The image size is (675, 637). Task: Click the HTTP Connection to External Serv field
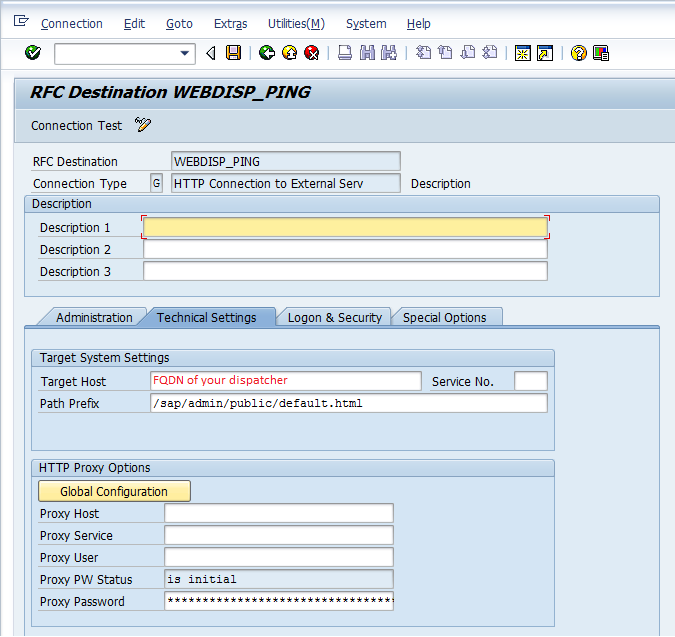tap(285, 183)
